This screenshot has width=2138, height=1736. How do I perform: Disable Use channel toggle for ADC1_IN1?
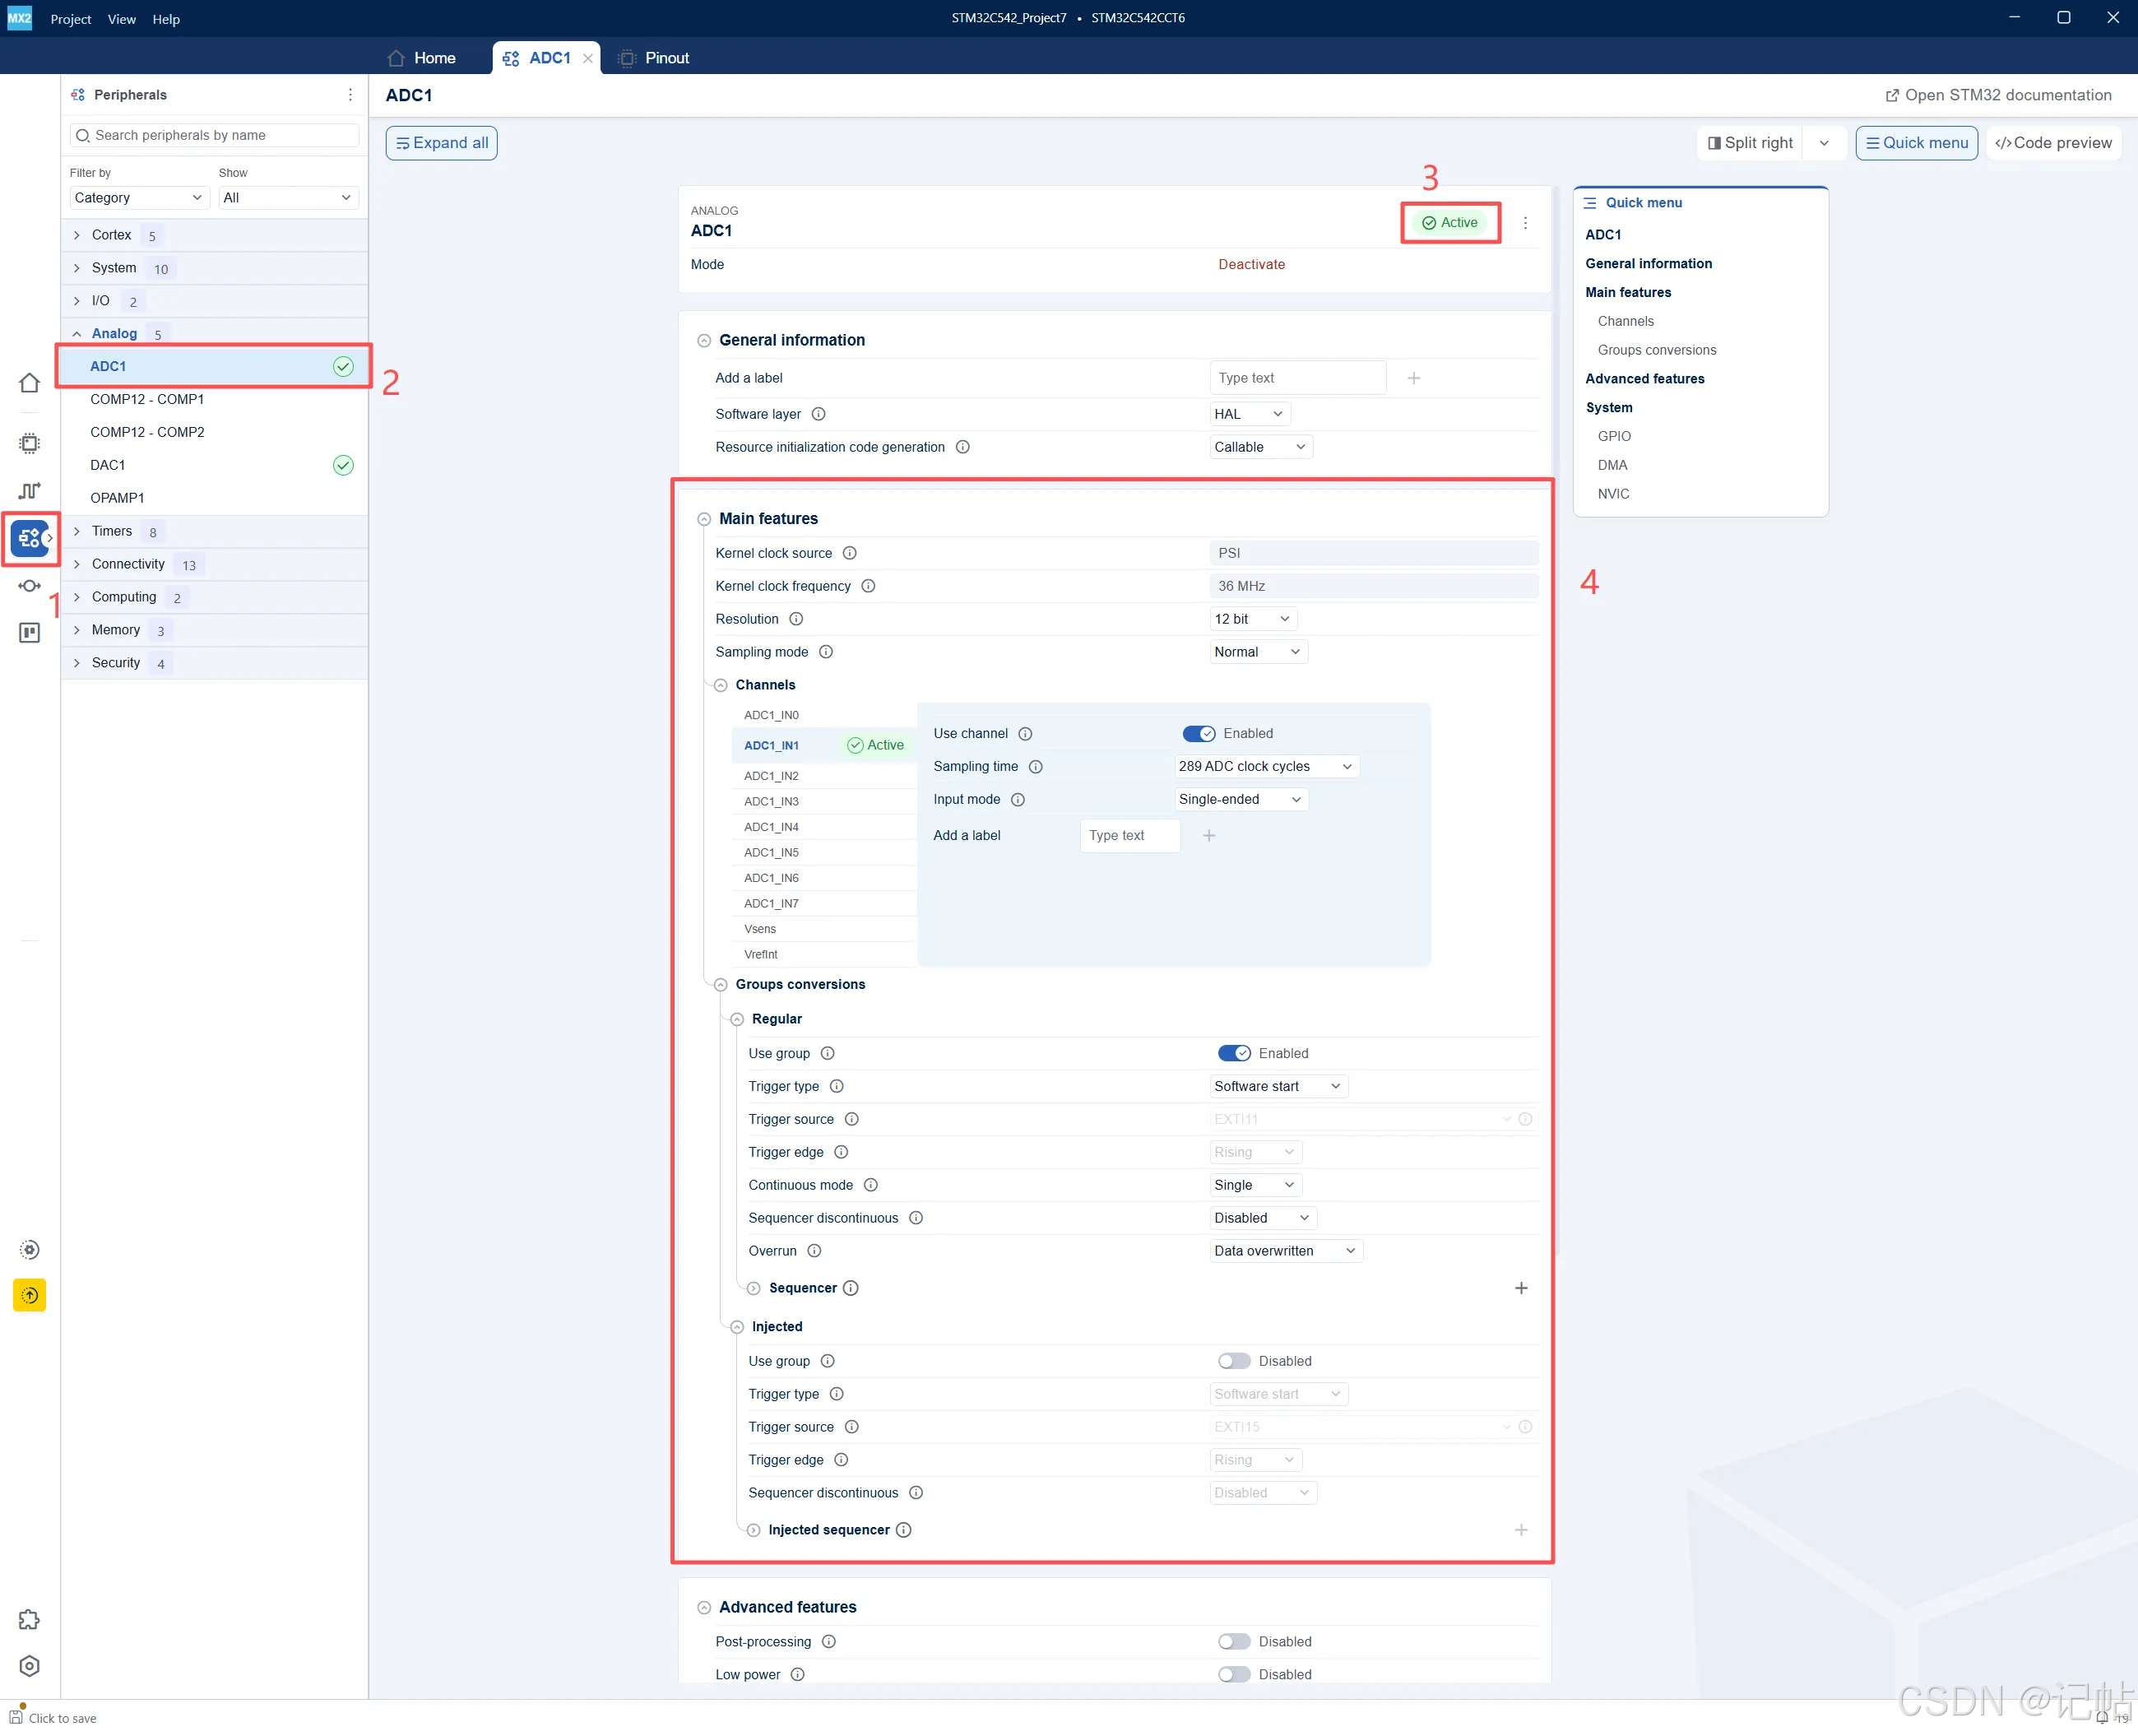point(1198,734)
